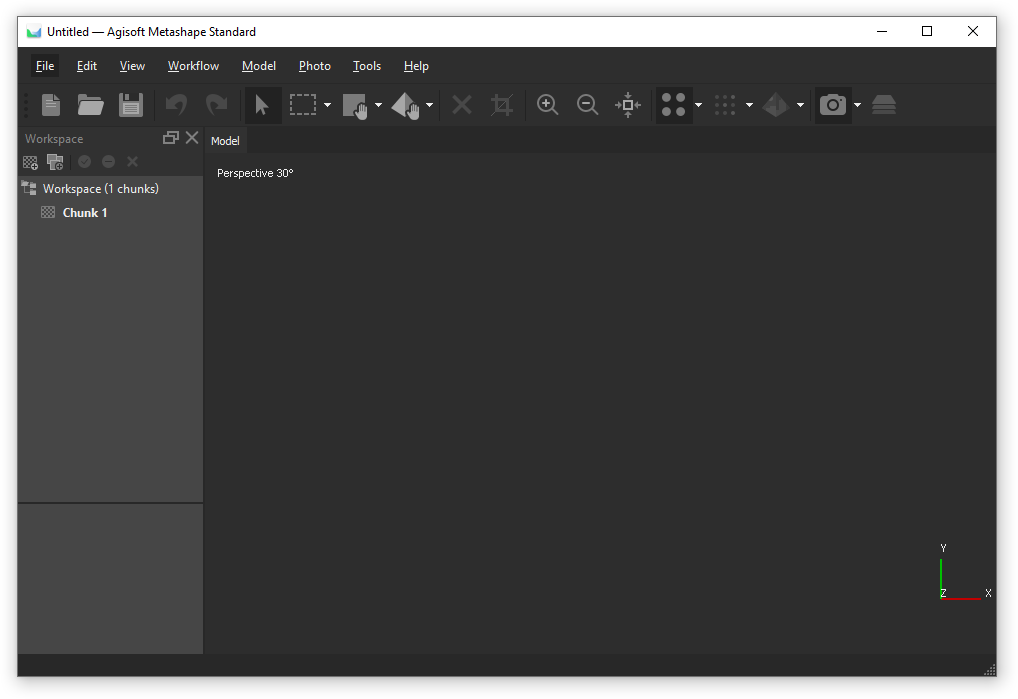Image resolution: width=1018 pixels, height=699 pixels.
Task: Open the point cloud view dropdown arrow
Action: coord(699,105)
